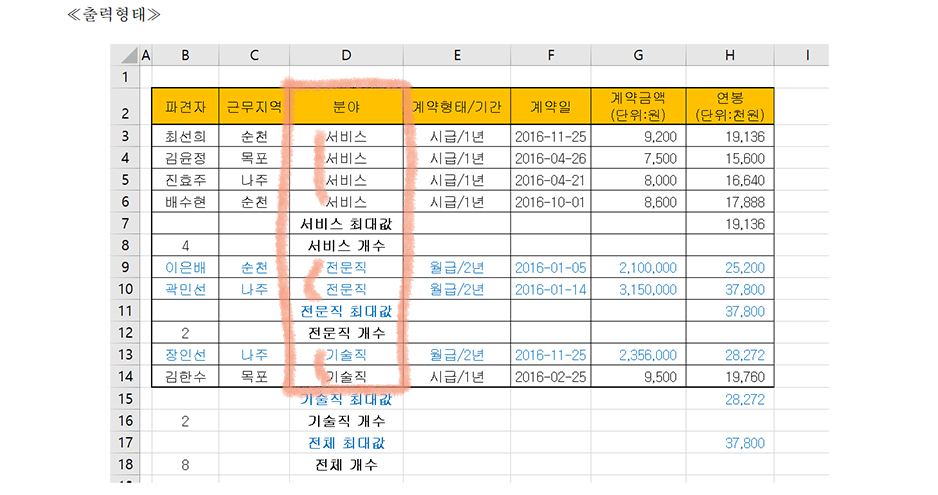Click the 파견자 header cell
The height and width of the screenshot is (495, 938).
pyautogui.click(x=185, y=107)
